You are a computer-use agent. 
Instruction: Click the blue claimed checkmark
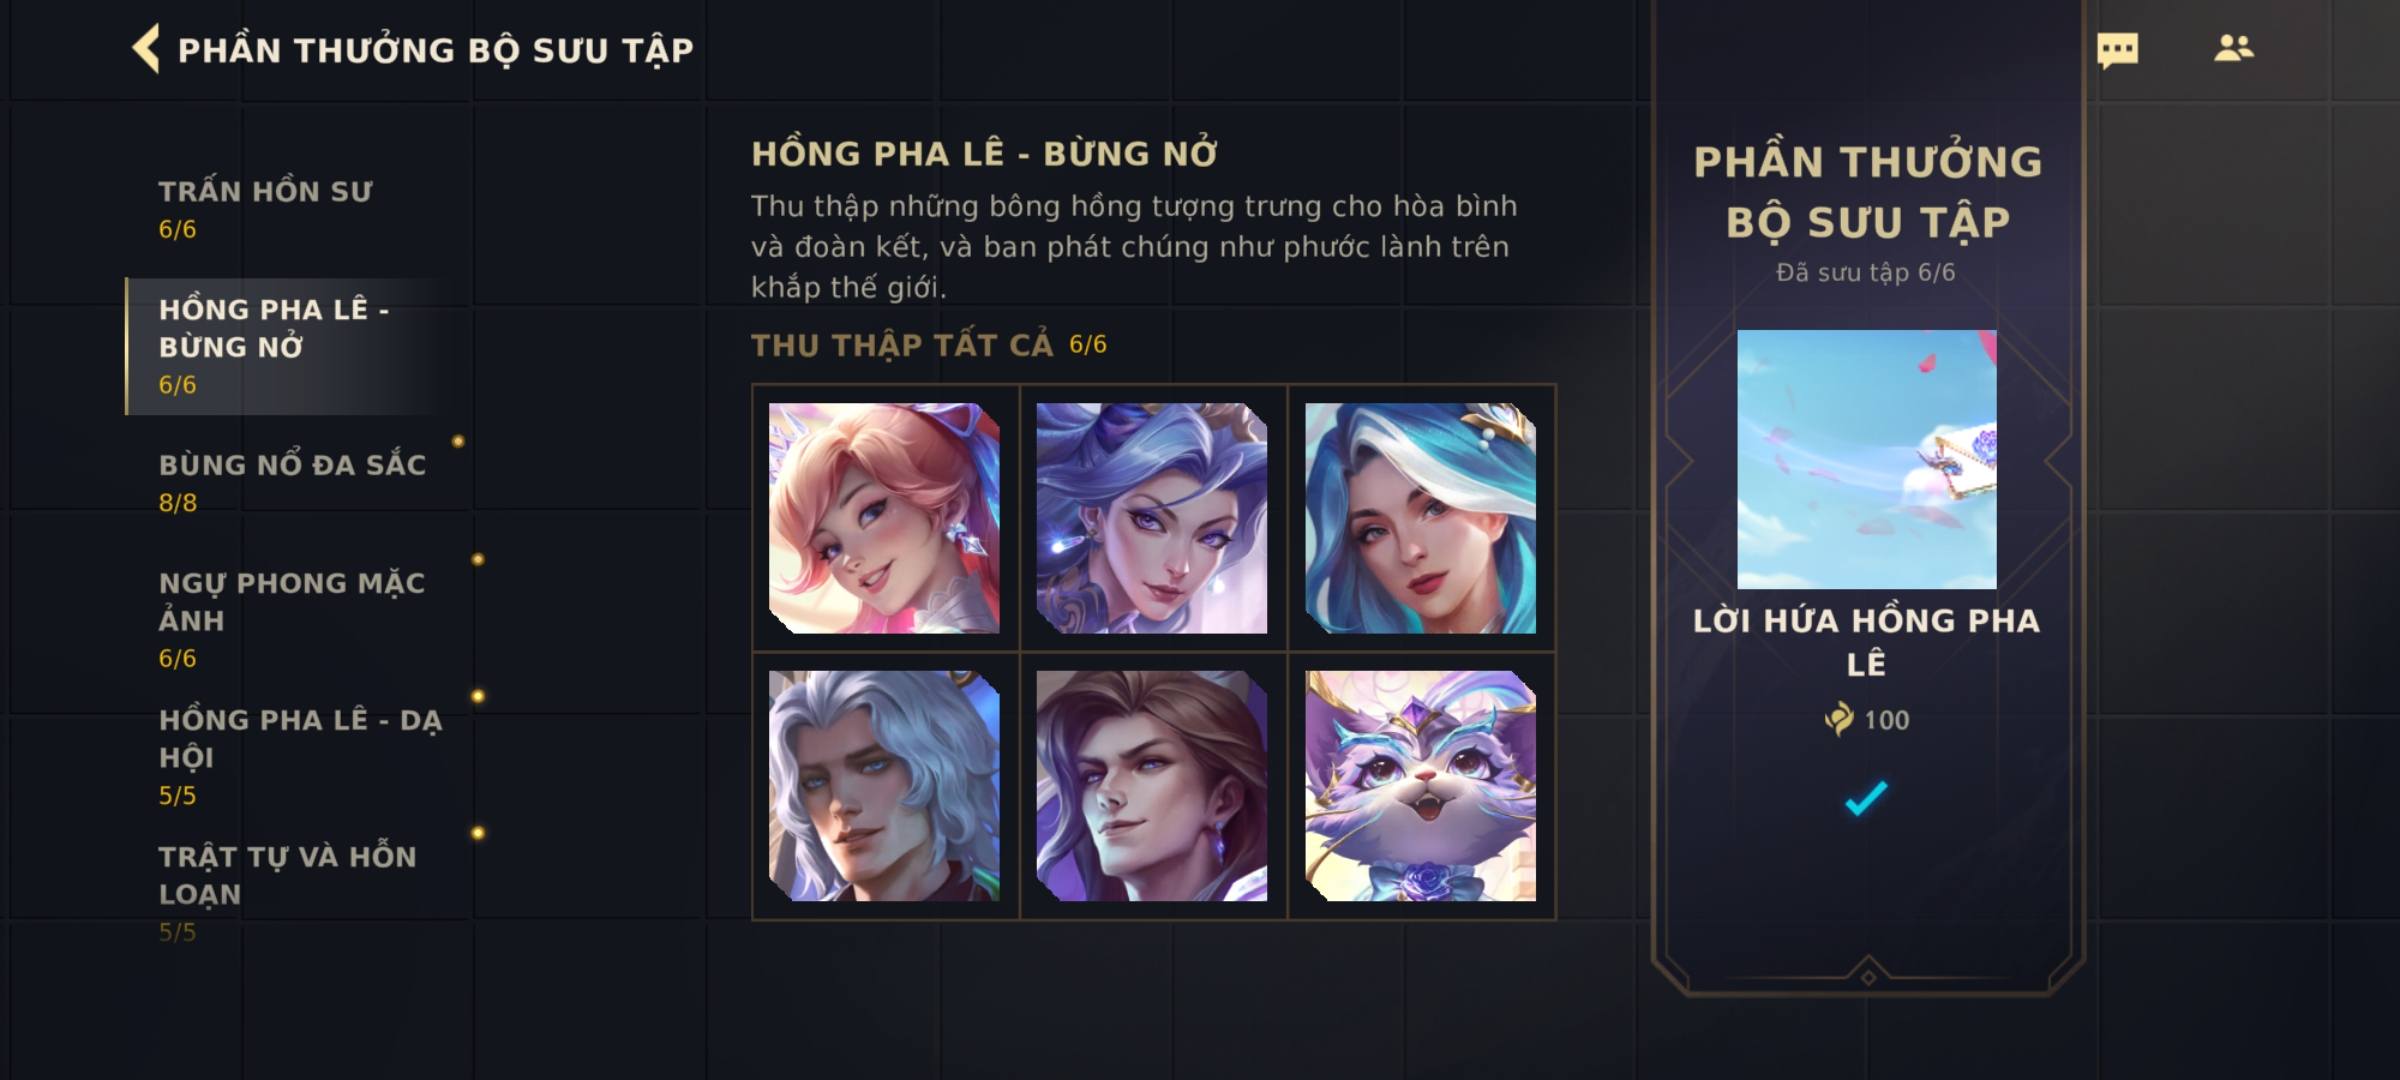pos(1866,798)
